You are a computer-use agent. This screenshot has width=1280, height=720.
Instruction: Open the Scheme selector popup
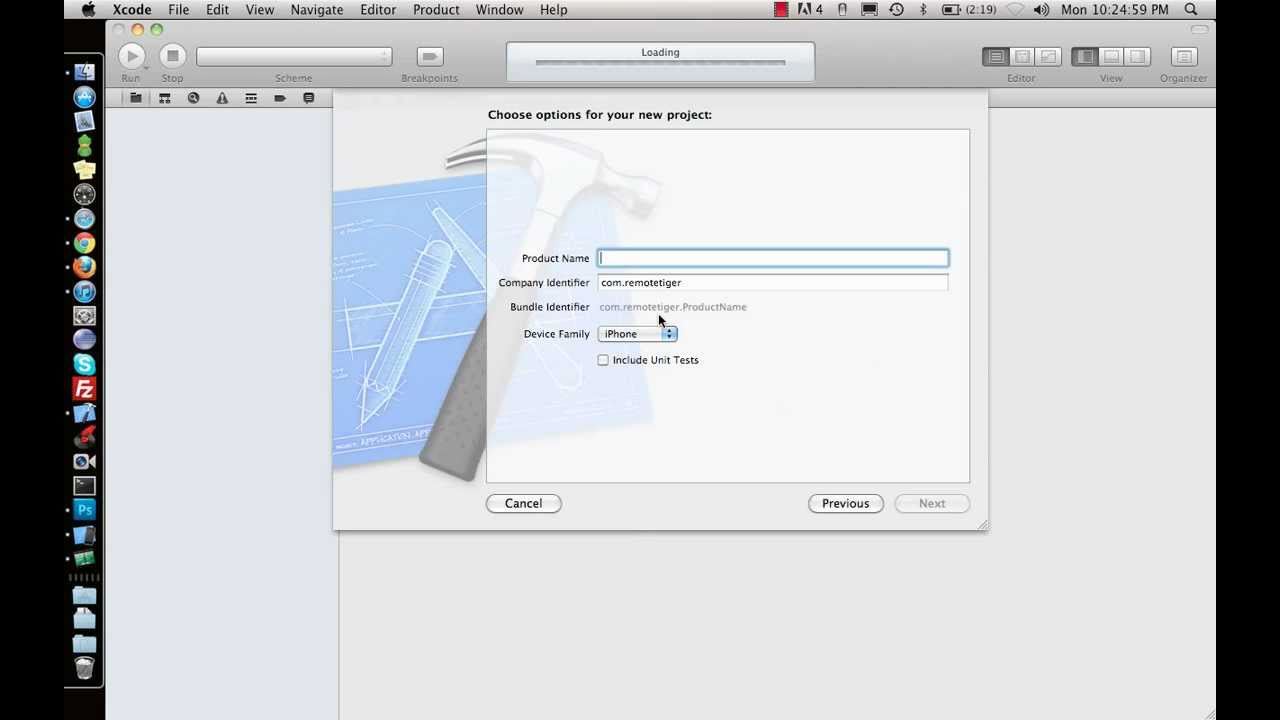pos(294,57)
